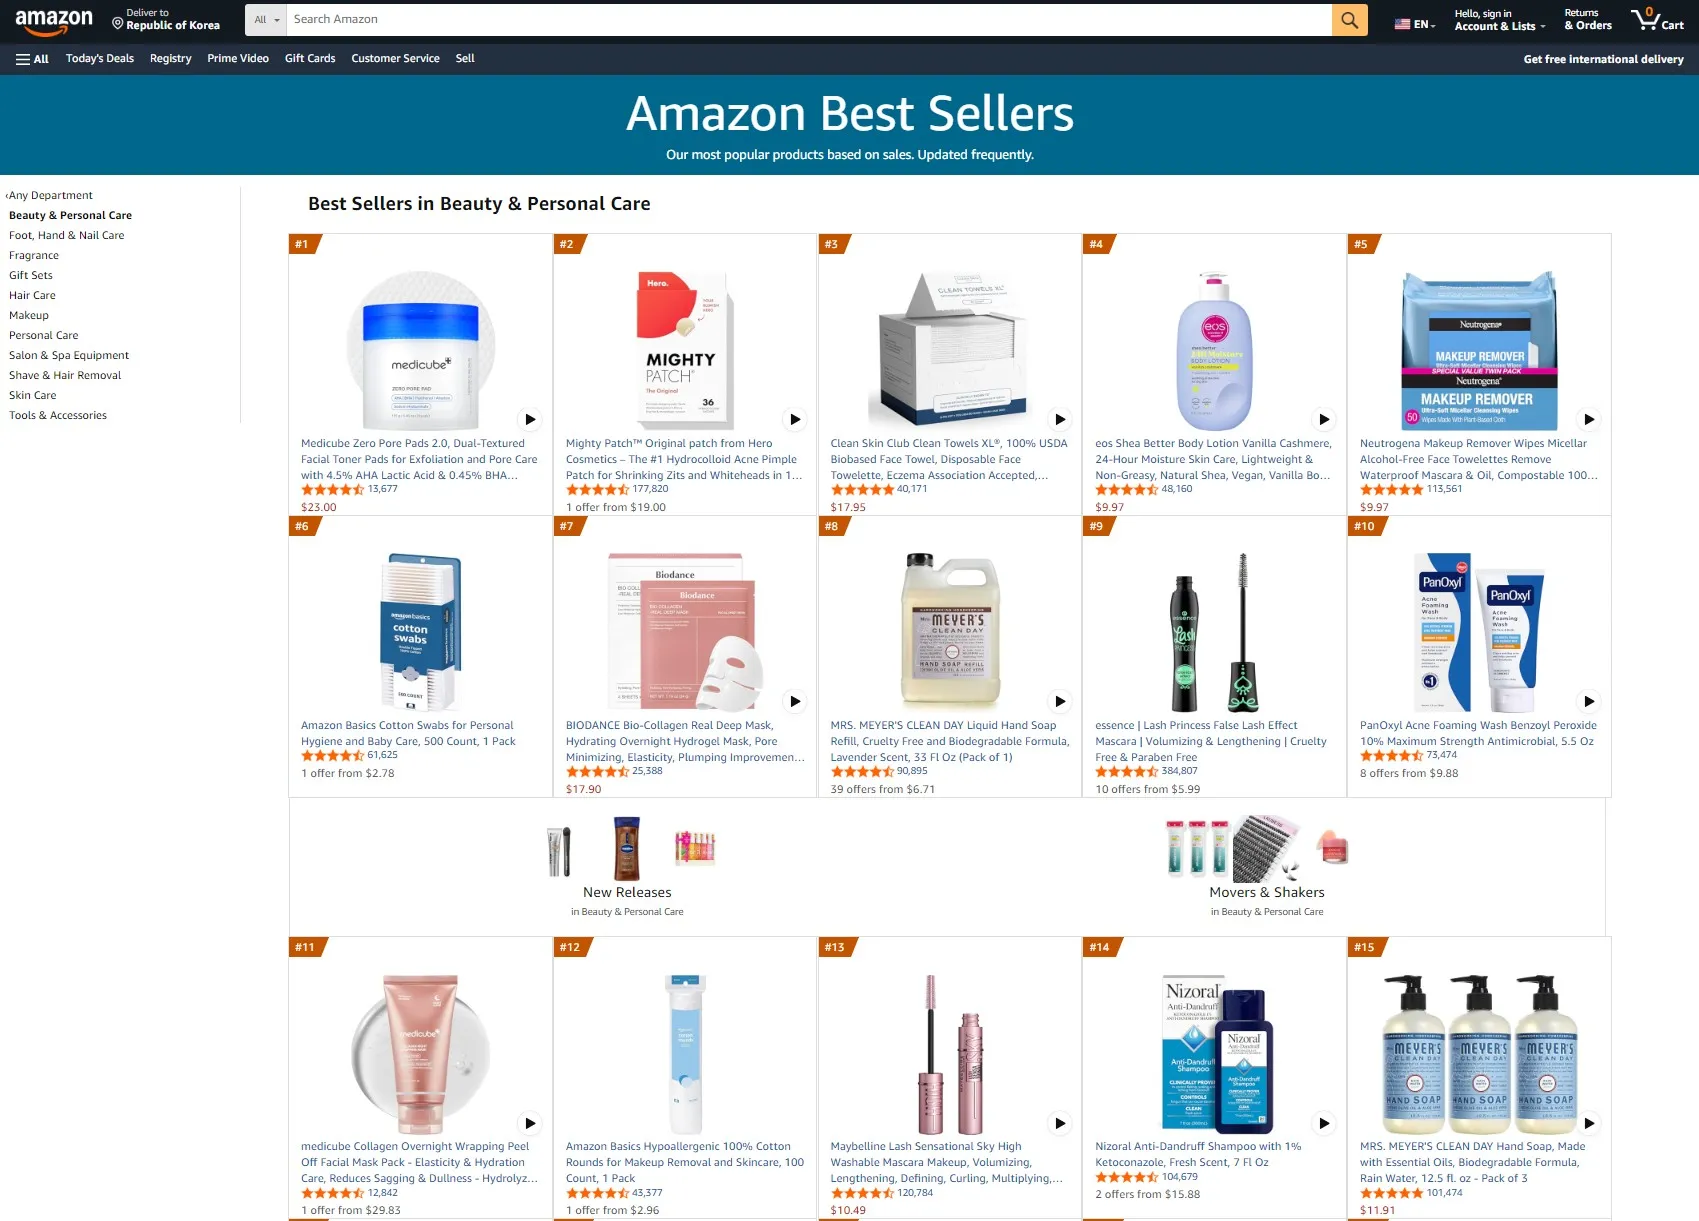
Task: Open Movers & Shakers section
Action: coord(1267,892)
